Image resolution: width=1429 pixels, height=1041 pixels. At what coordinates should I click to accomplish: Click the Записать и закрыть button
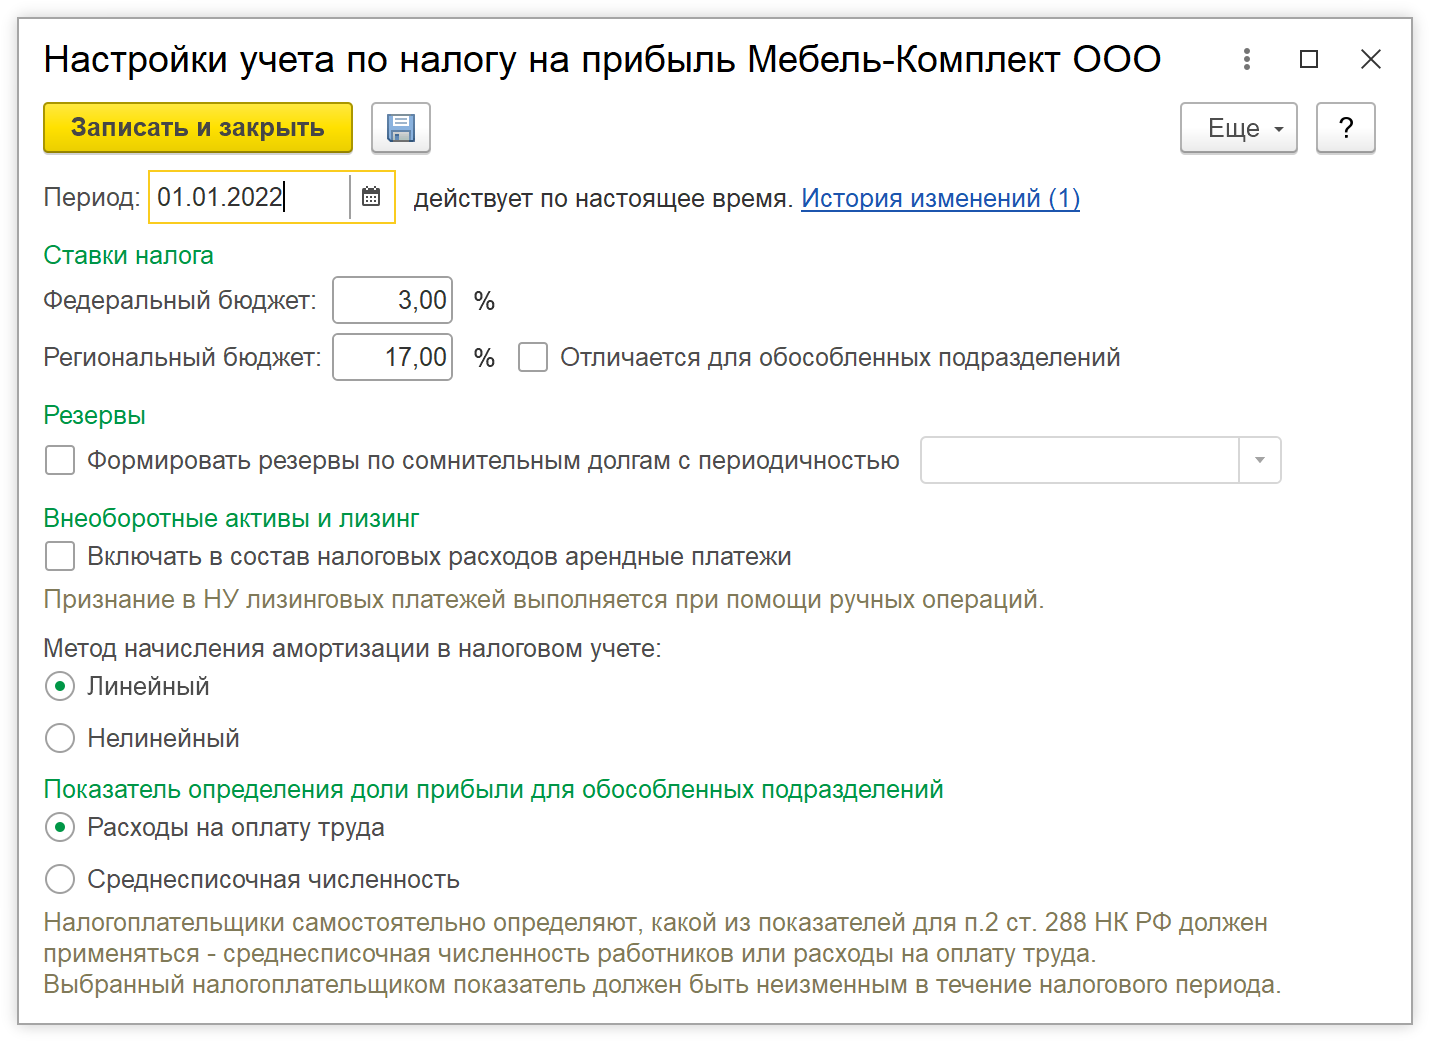tap(198, 128)
